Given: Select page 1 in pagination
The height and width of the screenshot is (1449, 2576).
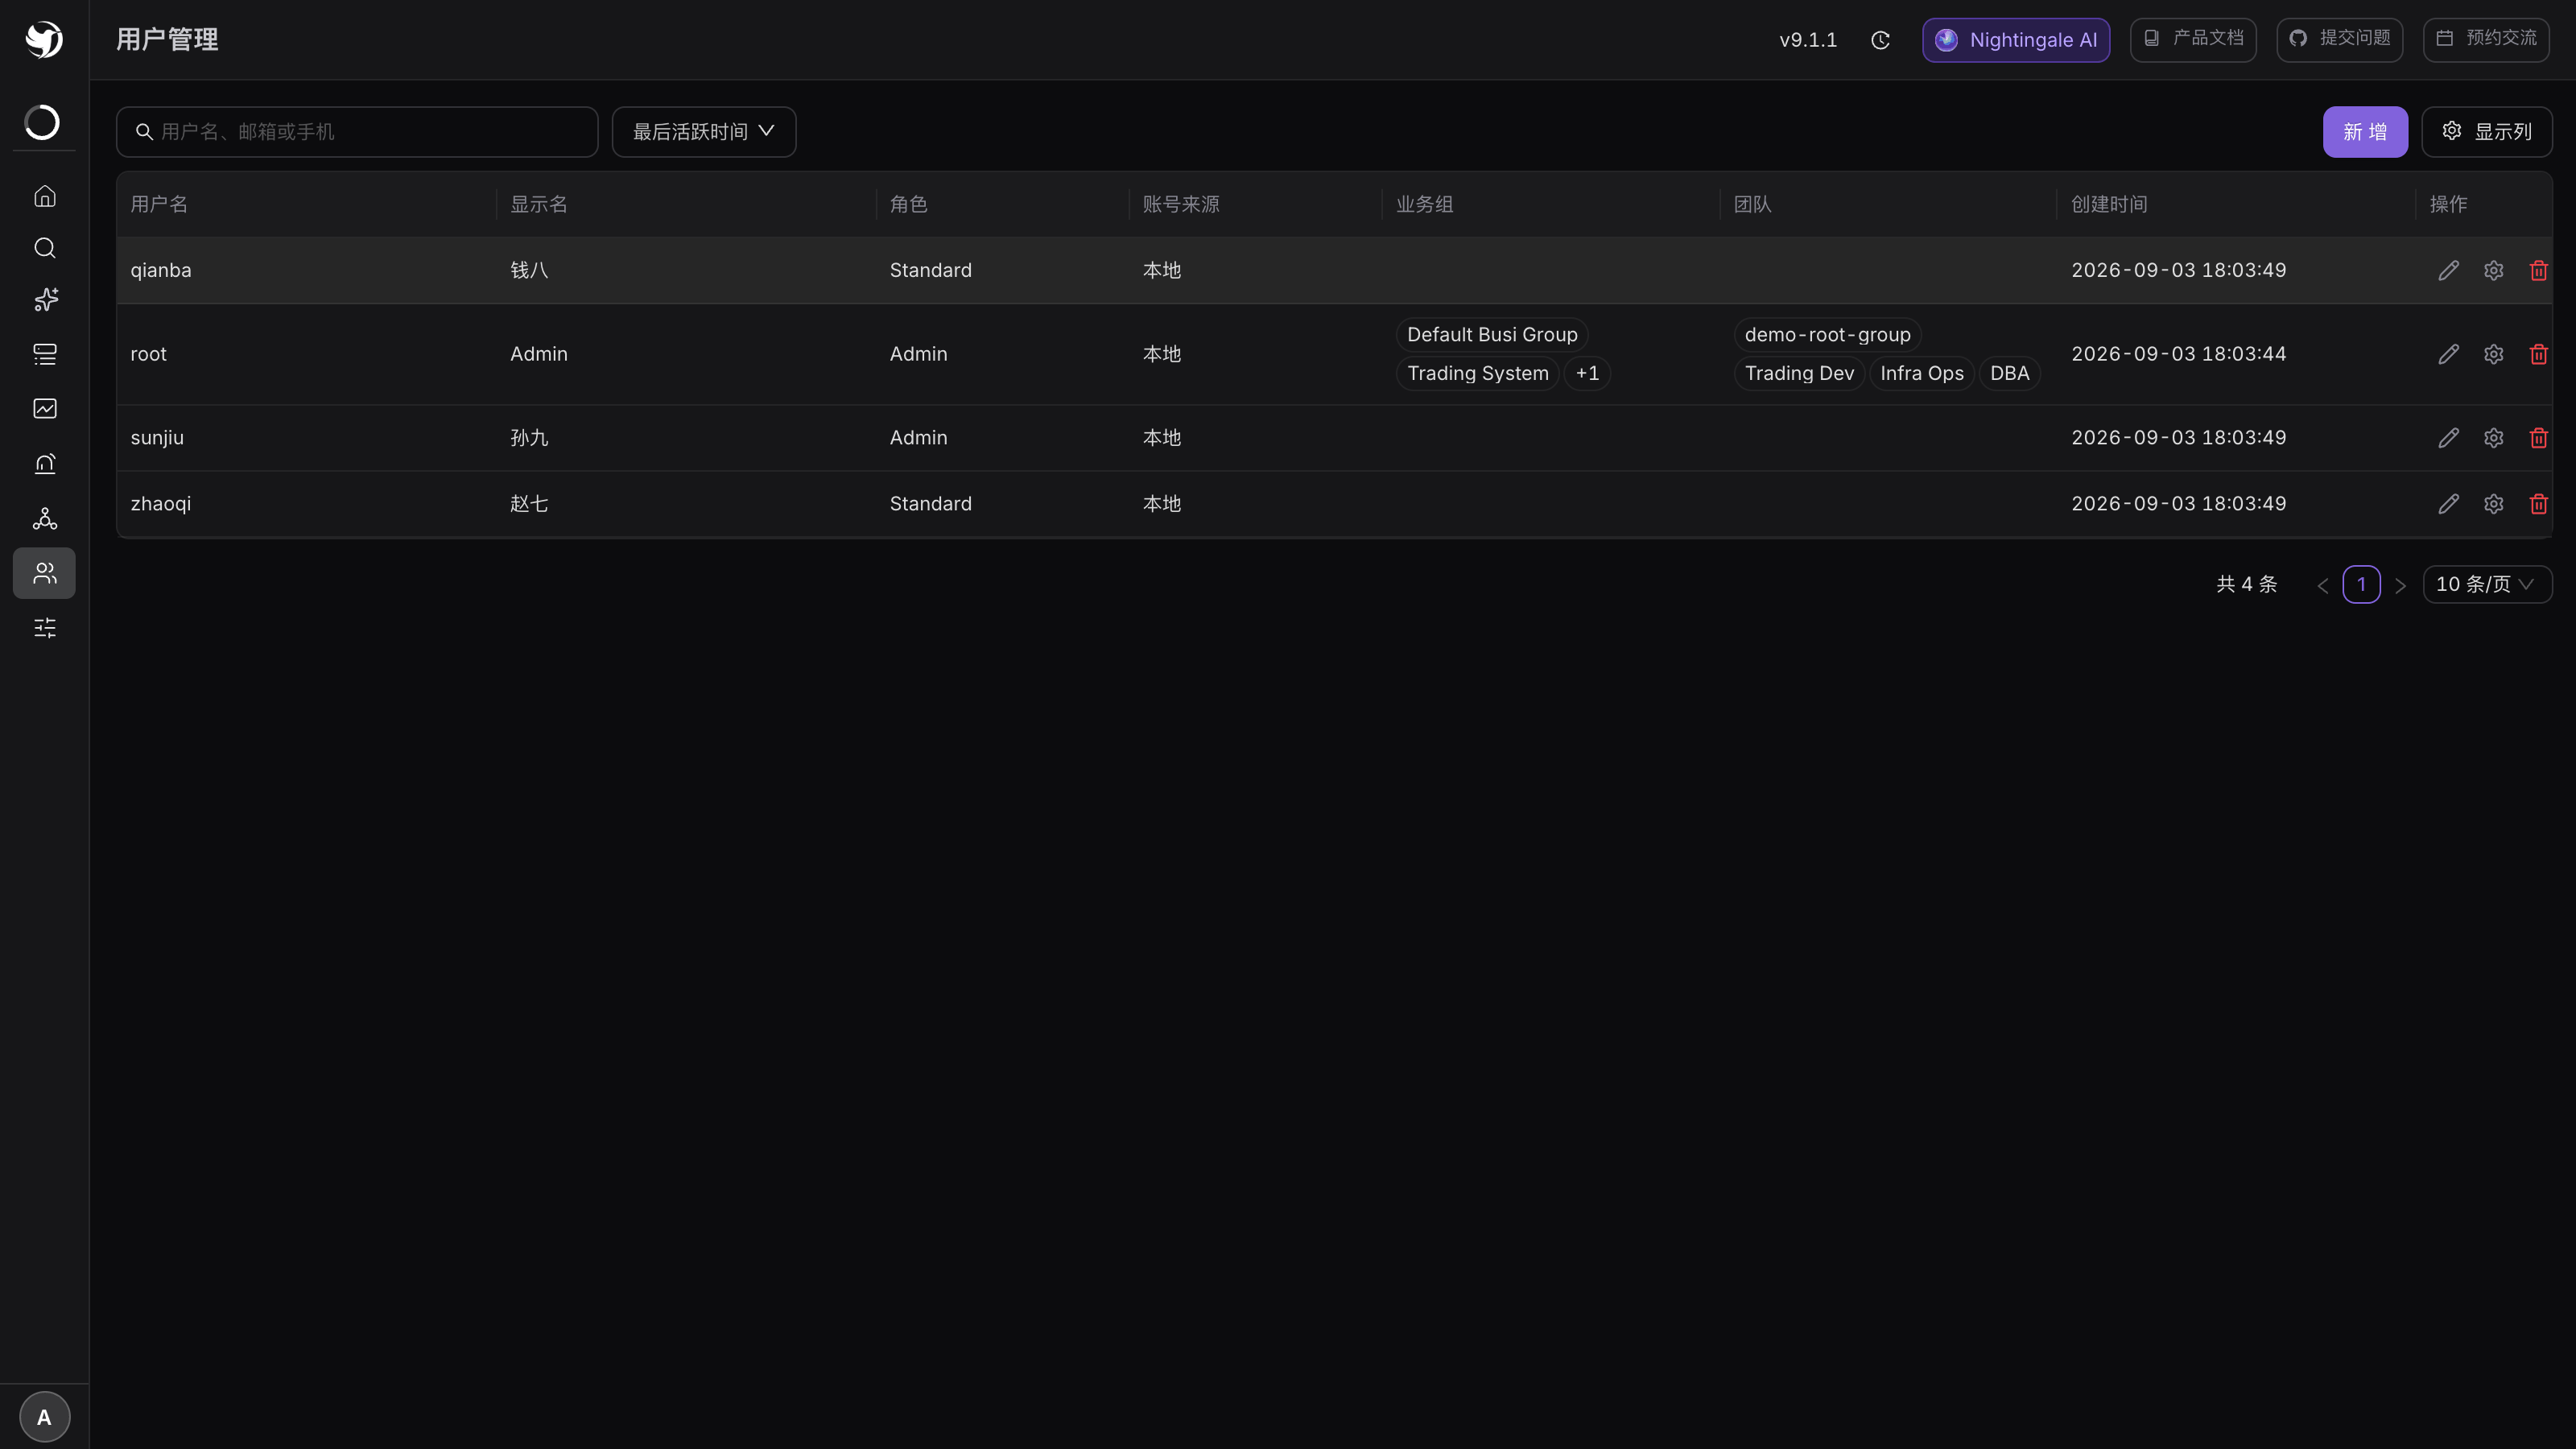Looking at the screenshot, I should click(2361, 584).
